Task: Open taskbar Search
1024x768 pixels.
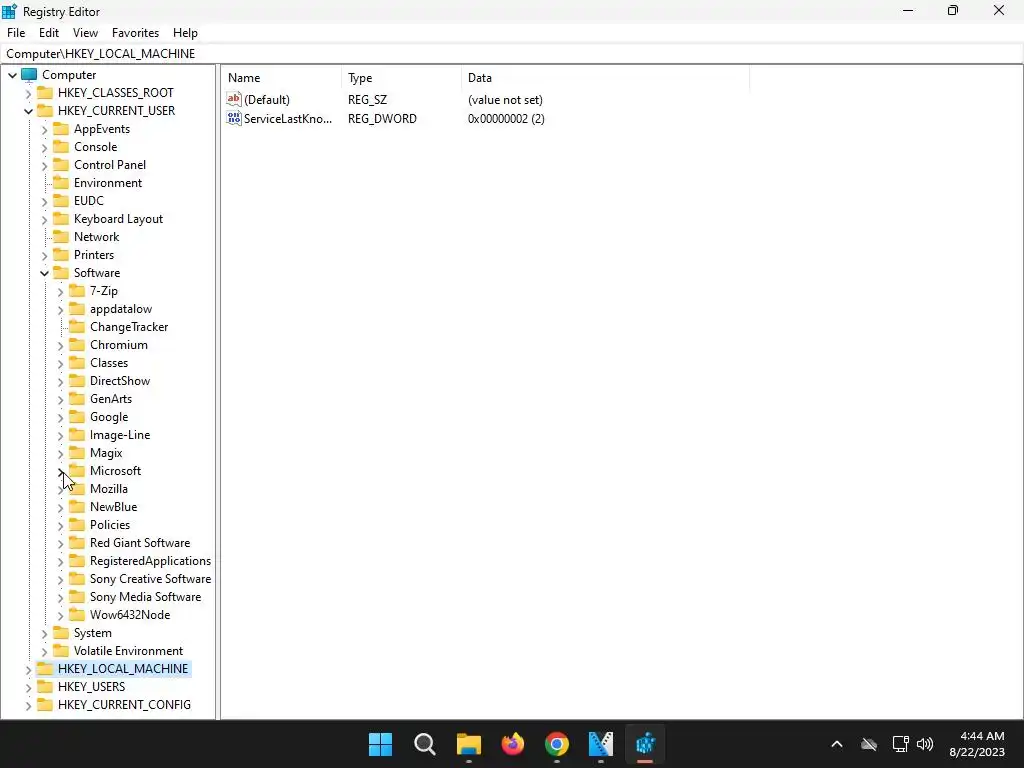Action: coord(424,744)
